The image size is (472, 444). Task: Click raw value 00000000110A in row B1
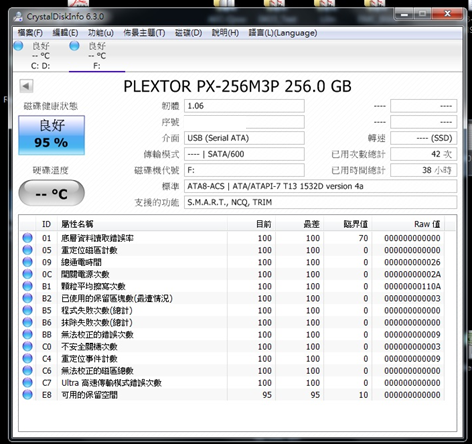(x=412, y=286)
